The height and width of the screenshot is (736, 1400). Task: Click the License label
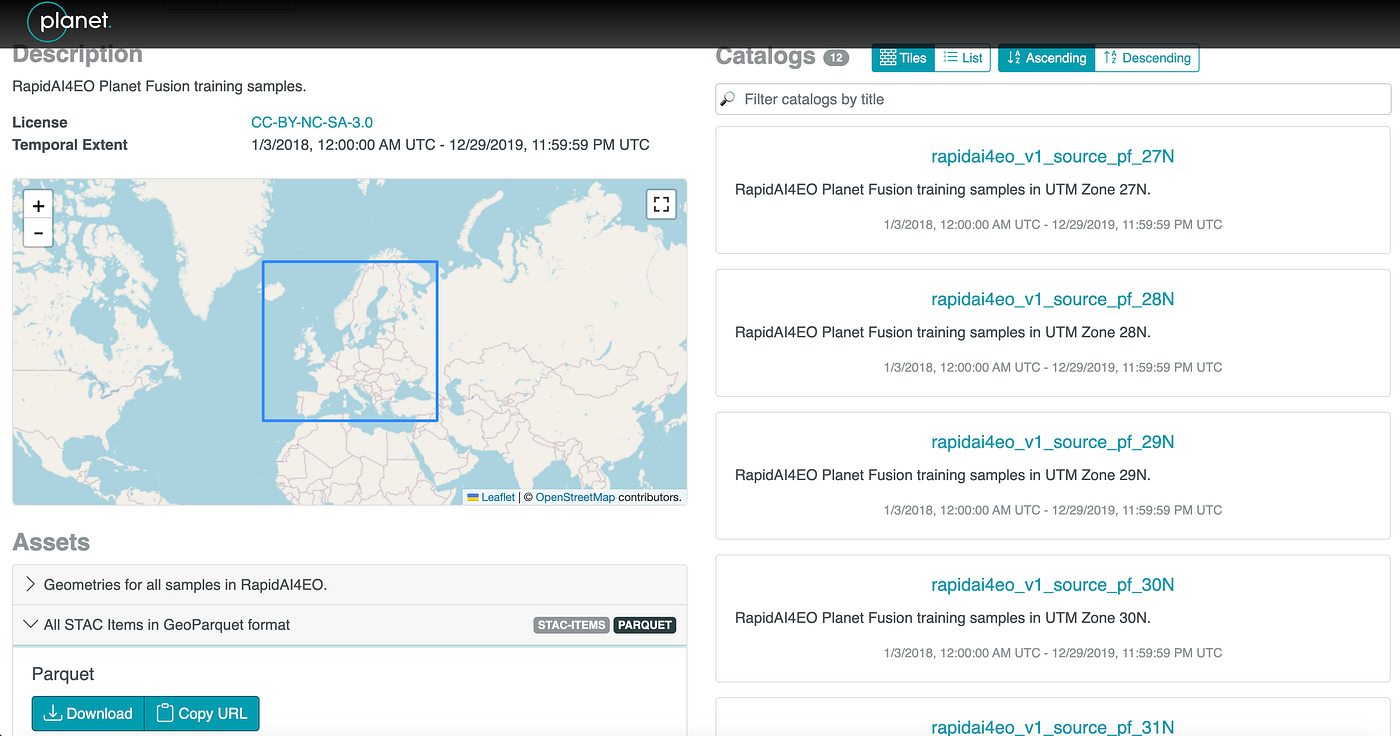40,122
